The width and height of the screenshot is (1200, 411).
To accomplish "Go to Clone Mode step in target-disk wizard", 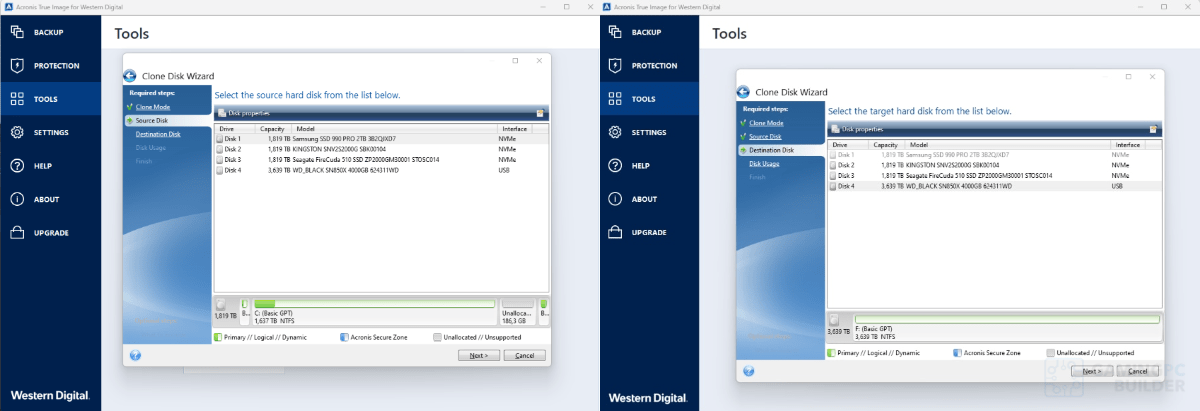I will [x=766, y=122].
